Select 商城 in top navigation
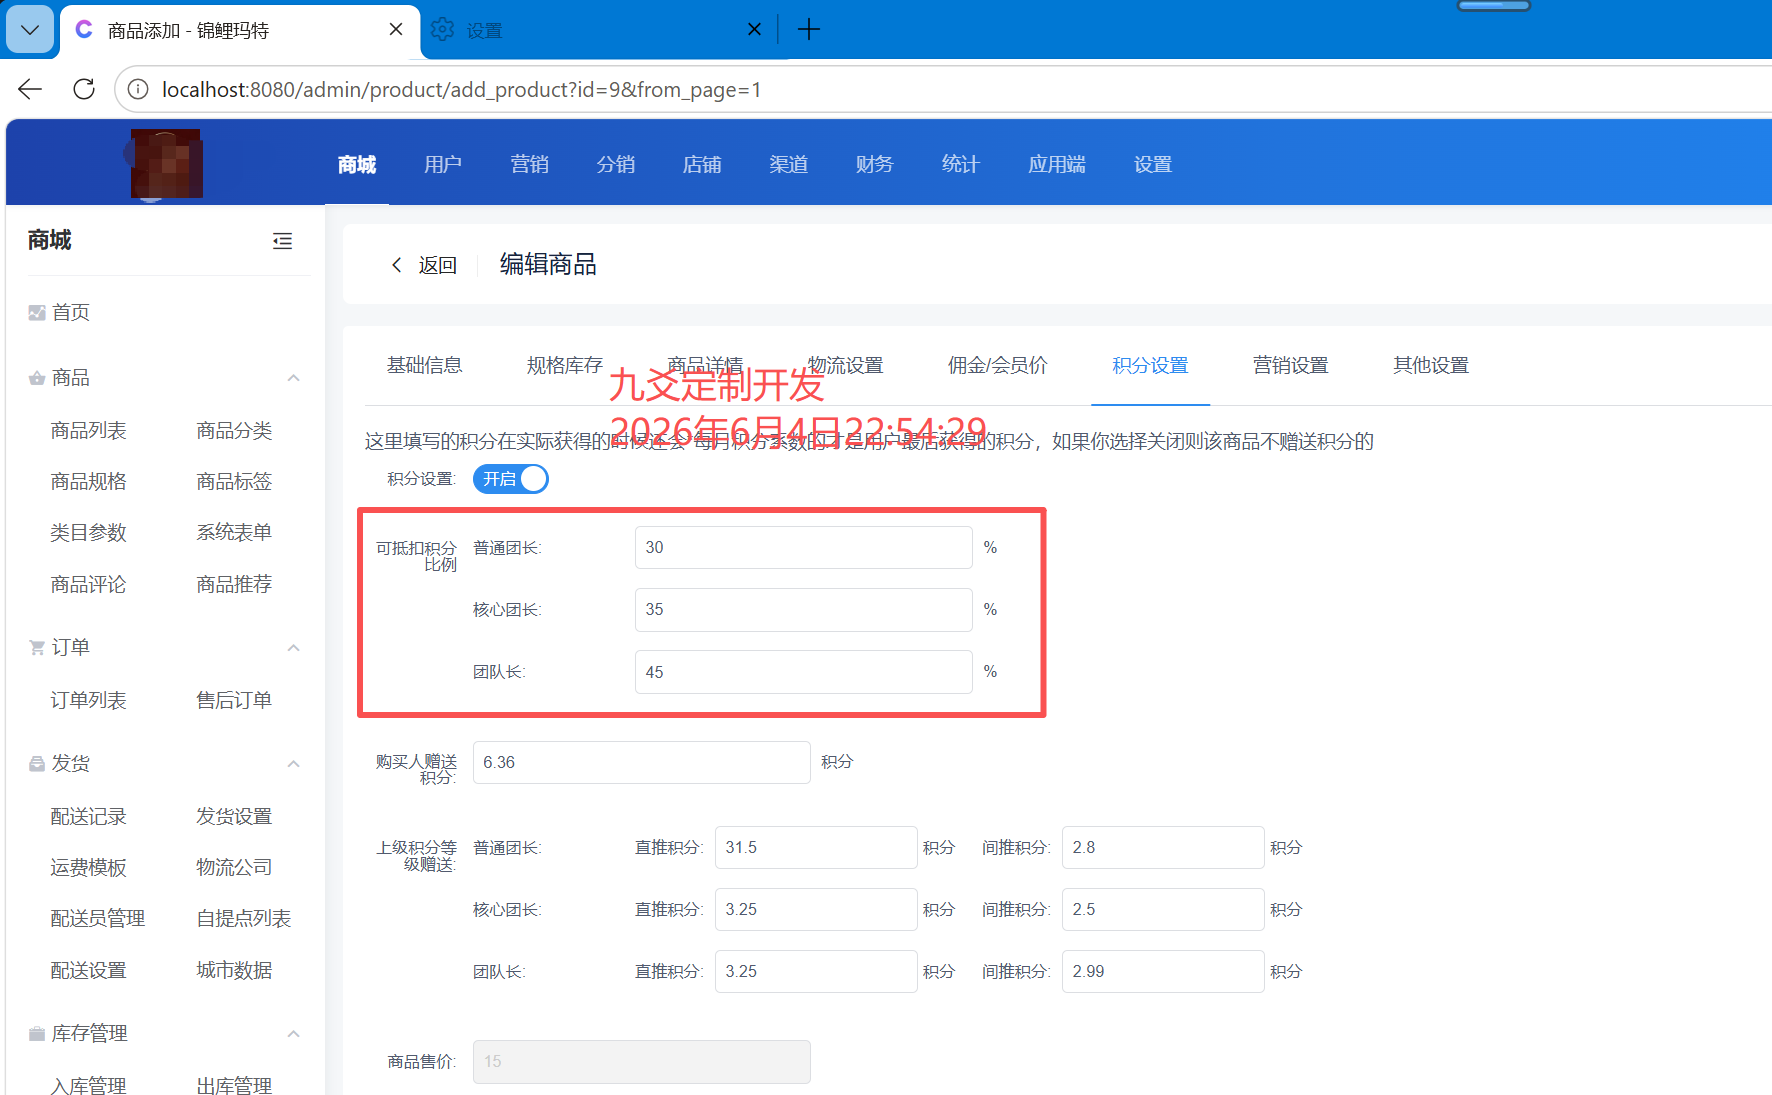 coord(357,164)
